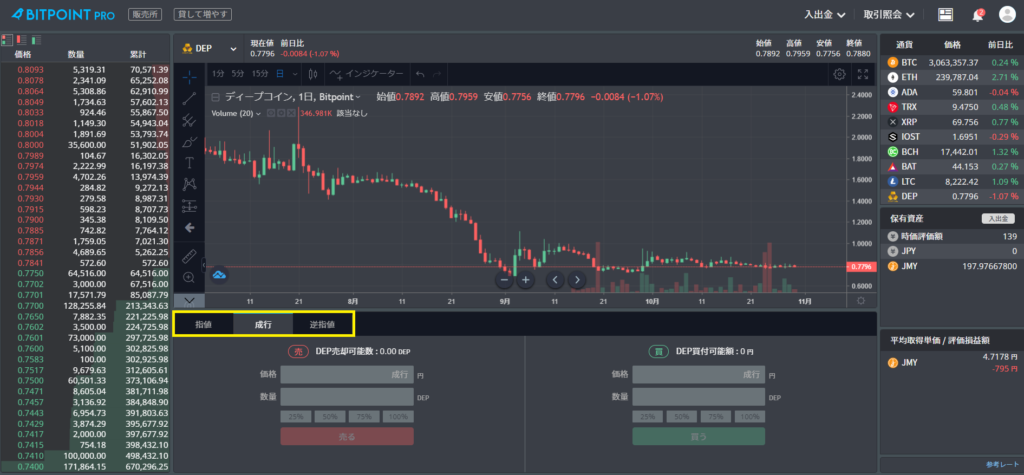Zoom in the chart with plus button
This screenshot has width=1024, height=475.
tap(526, 280)
